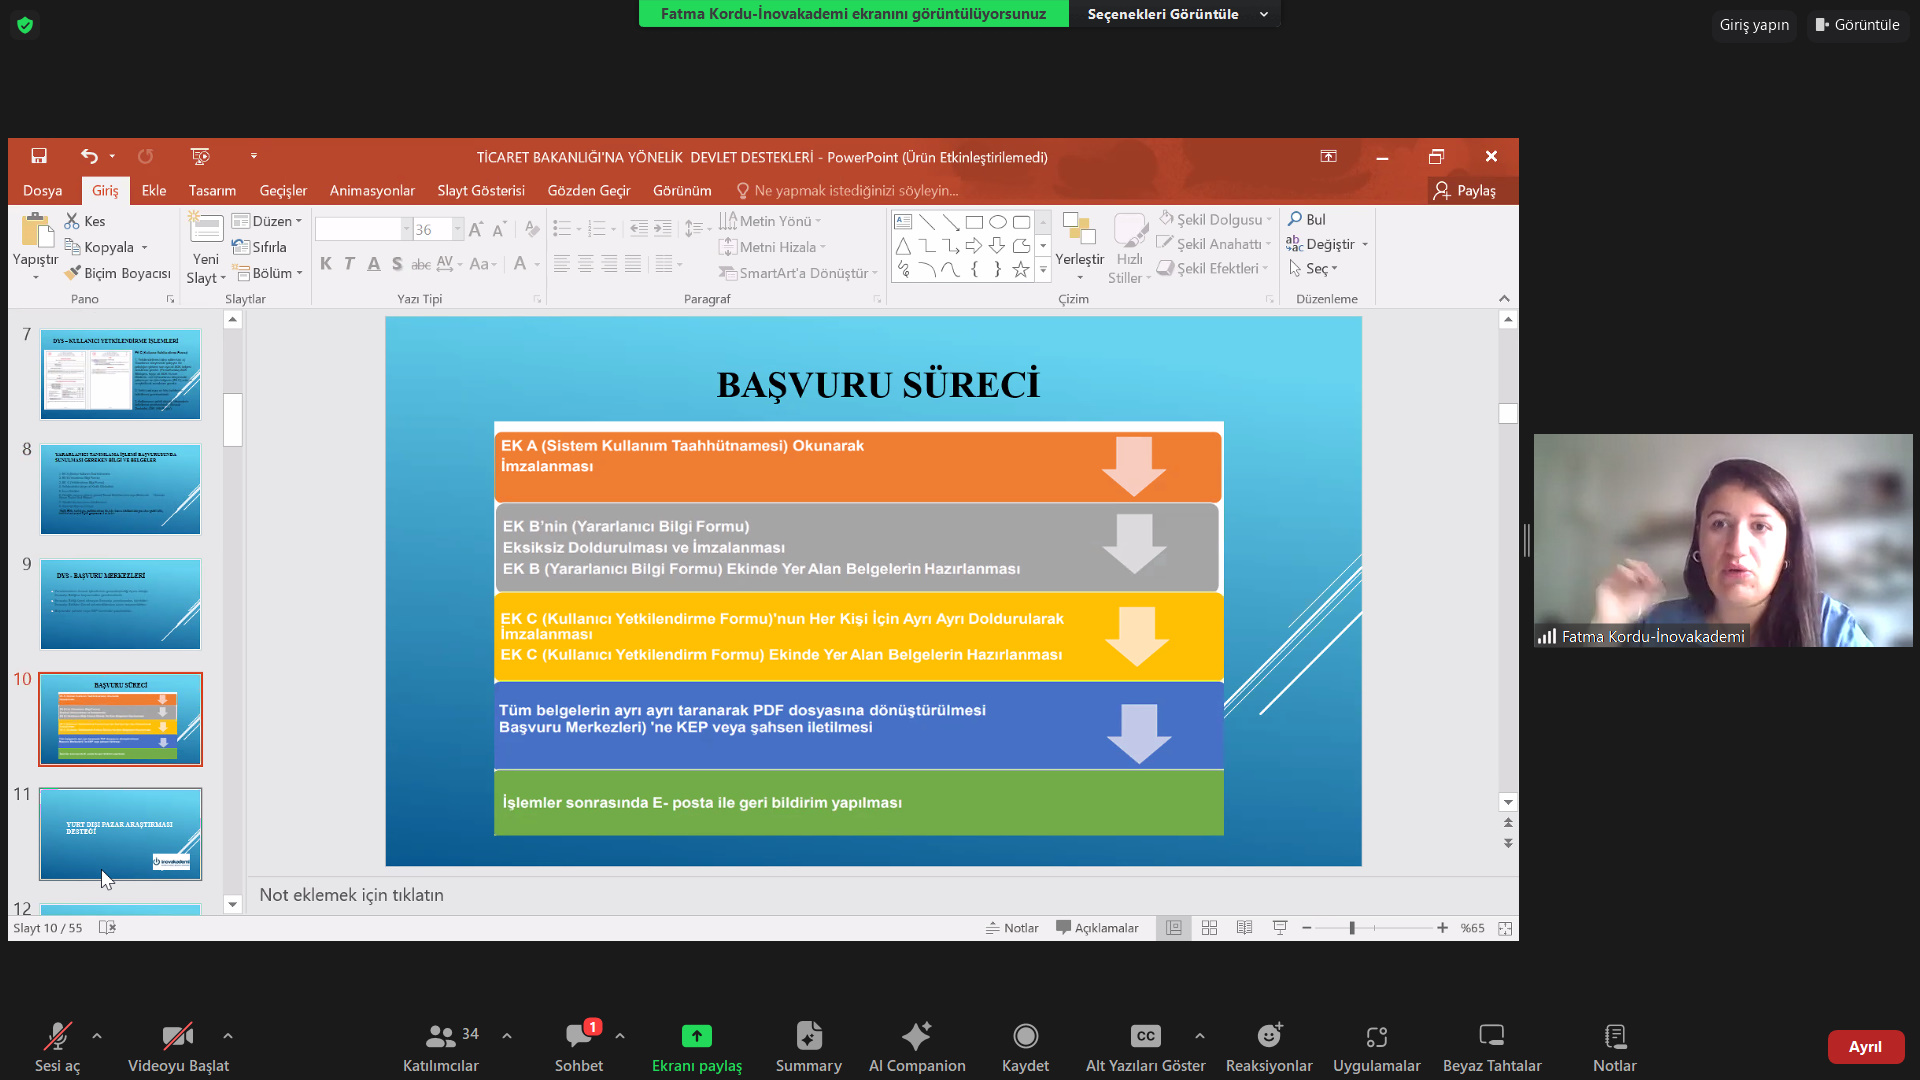Click the red Ayrıl leave button
The image size is (1920, 1080).
1864,1046
